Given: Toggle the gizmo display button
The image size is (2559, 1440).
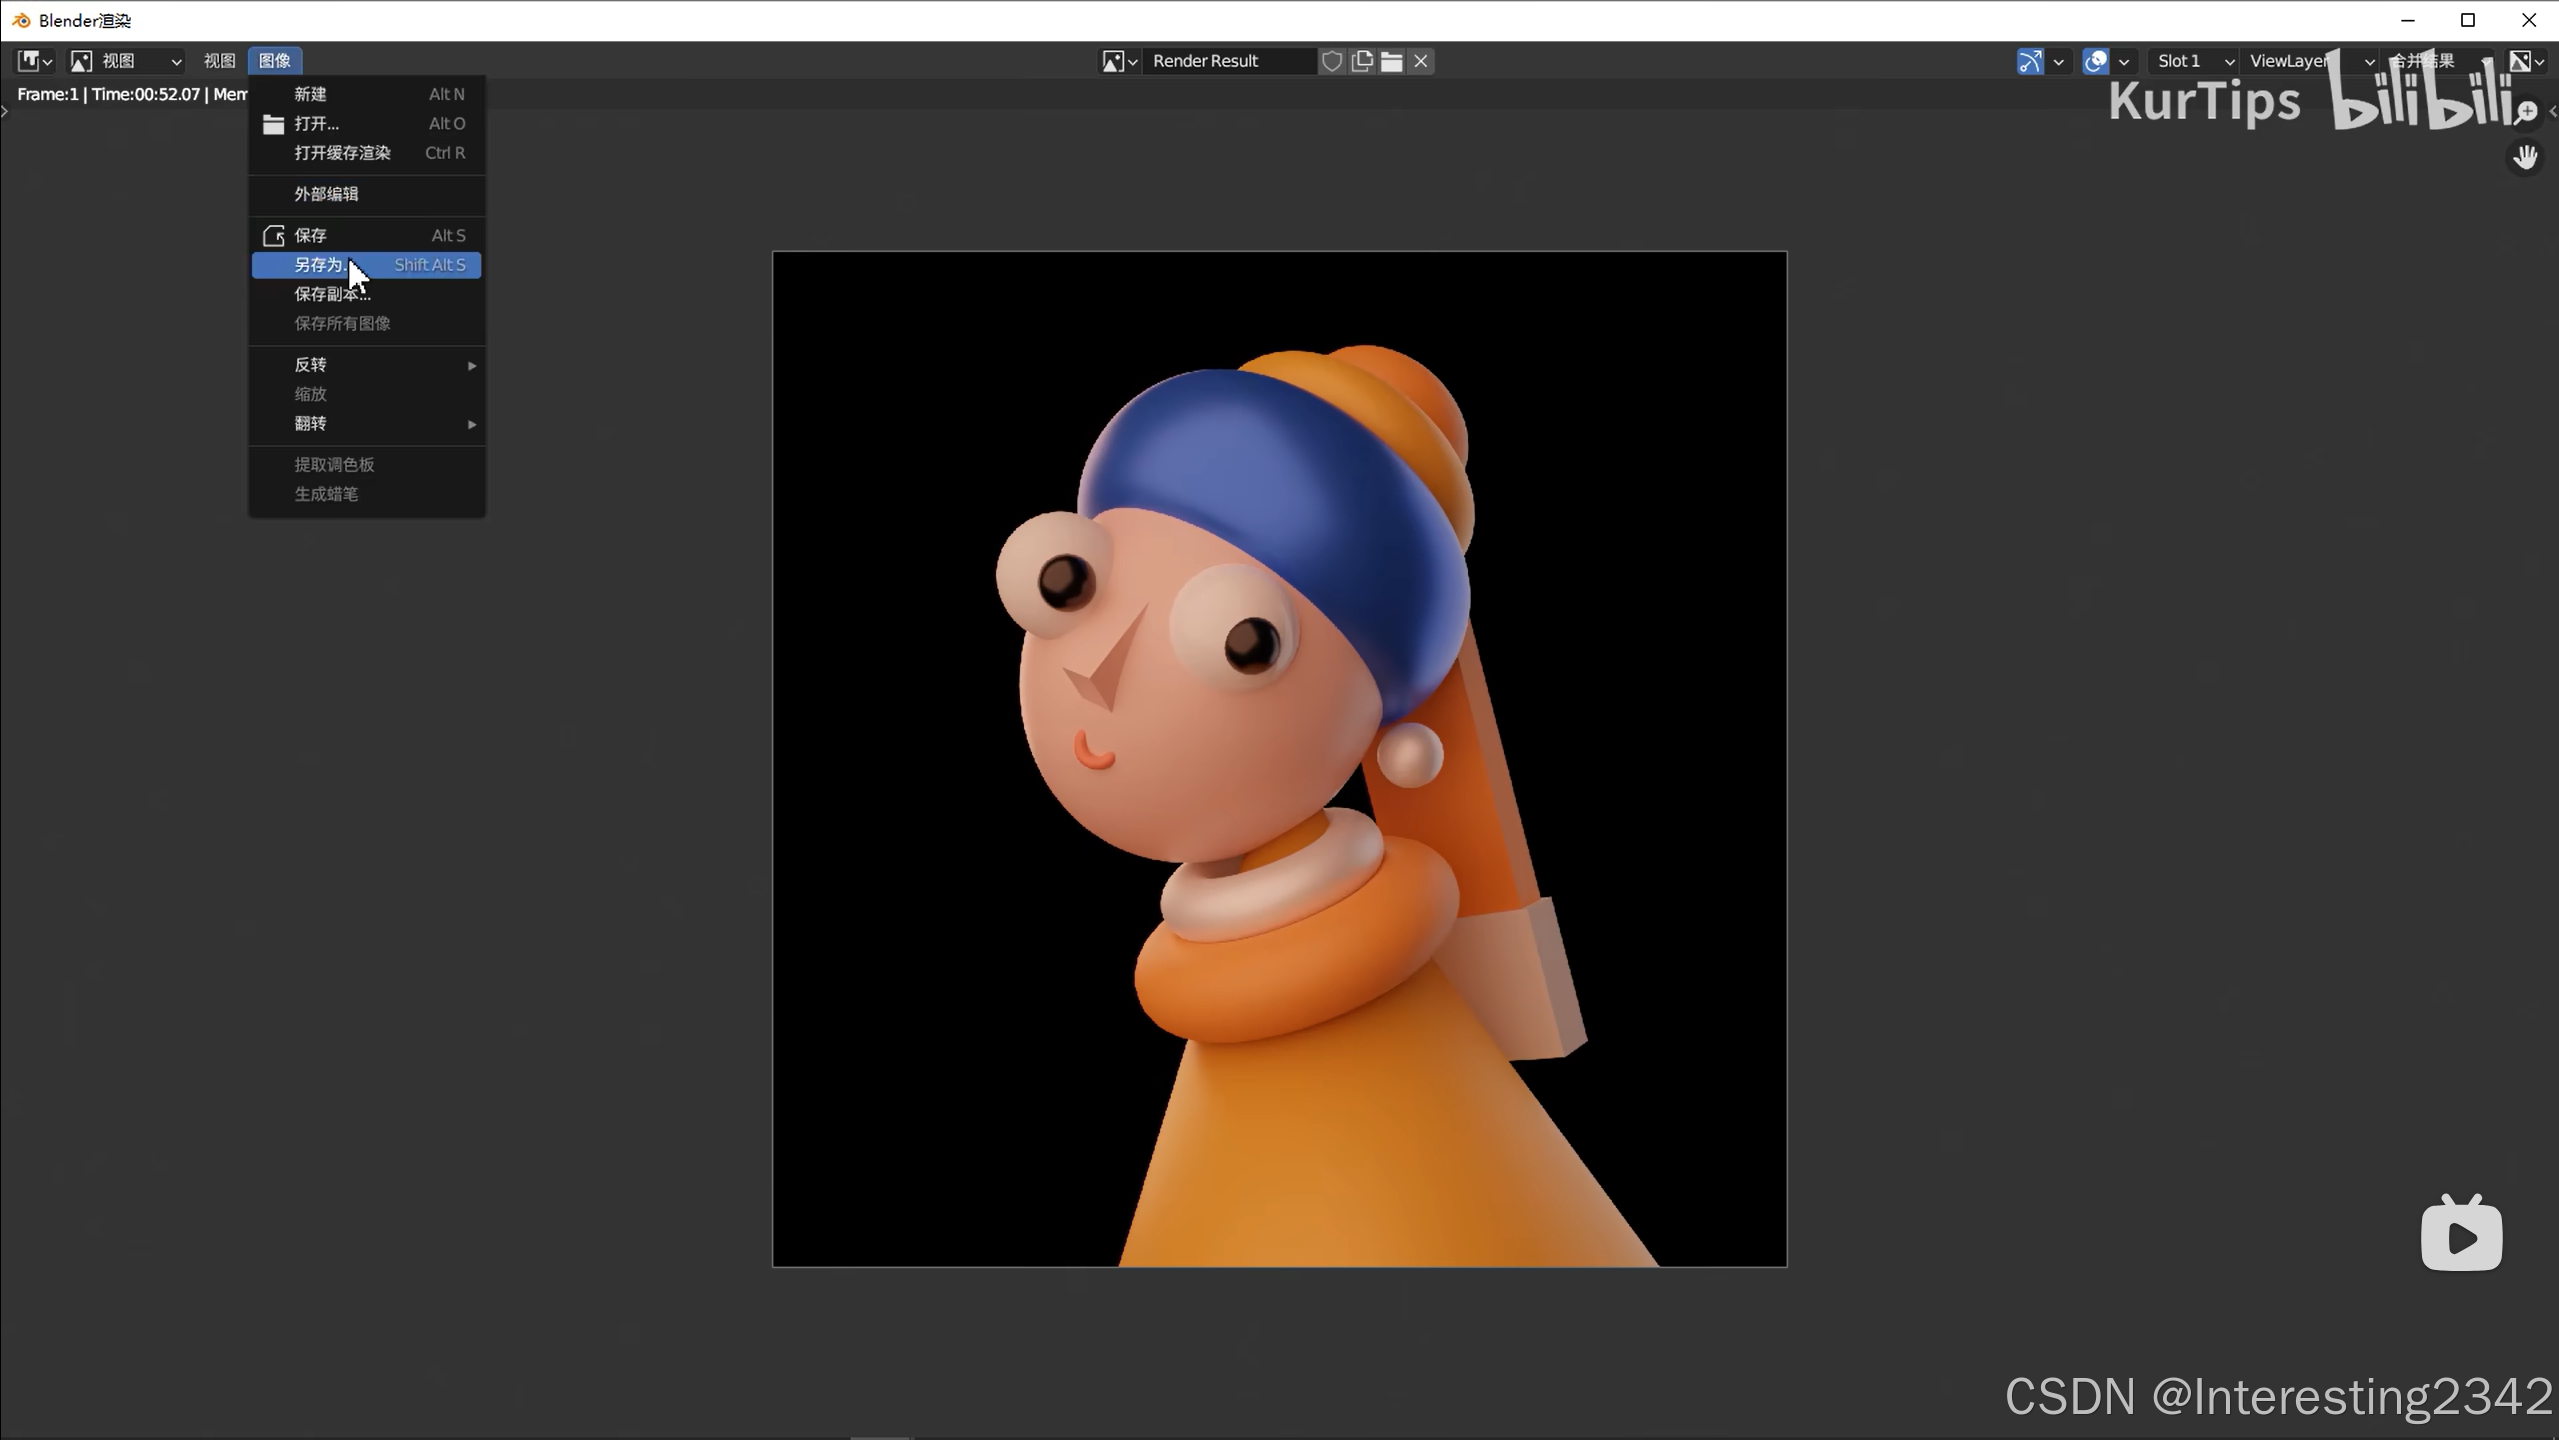Looking at the screenshot, I should pos(2030,61).
